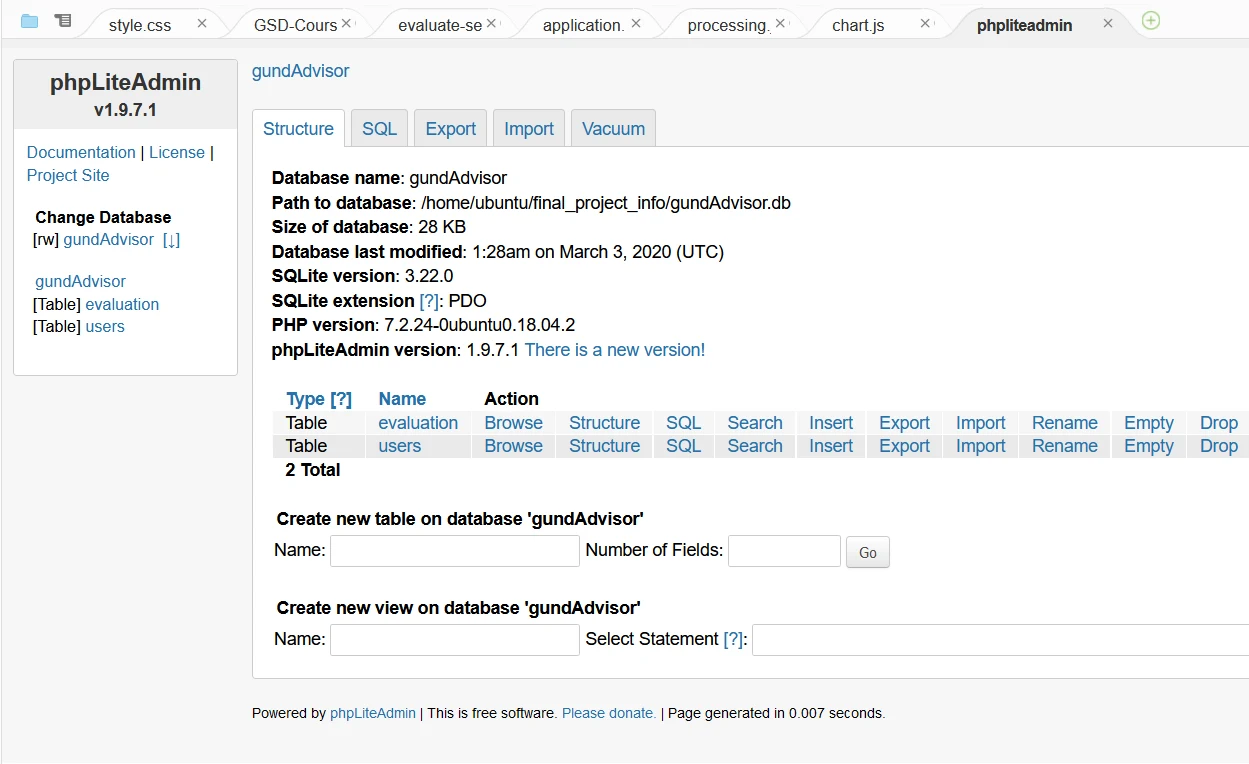Close the chart.js tab
This screenshot has height=764, width=1249.
925,23
